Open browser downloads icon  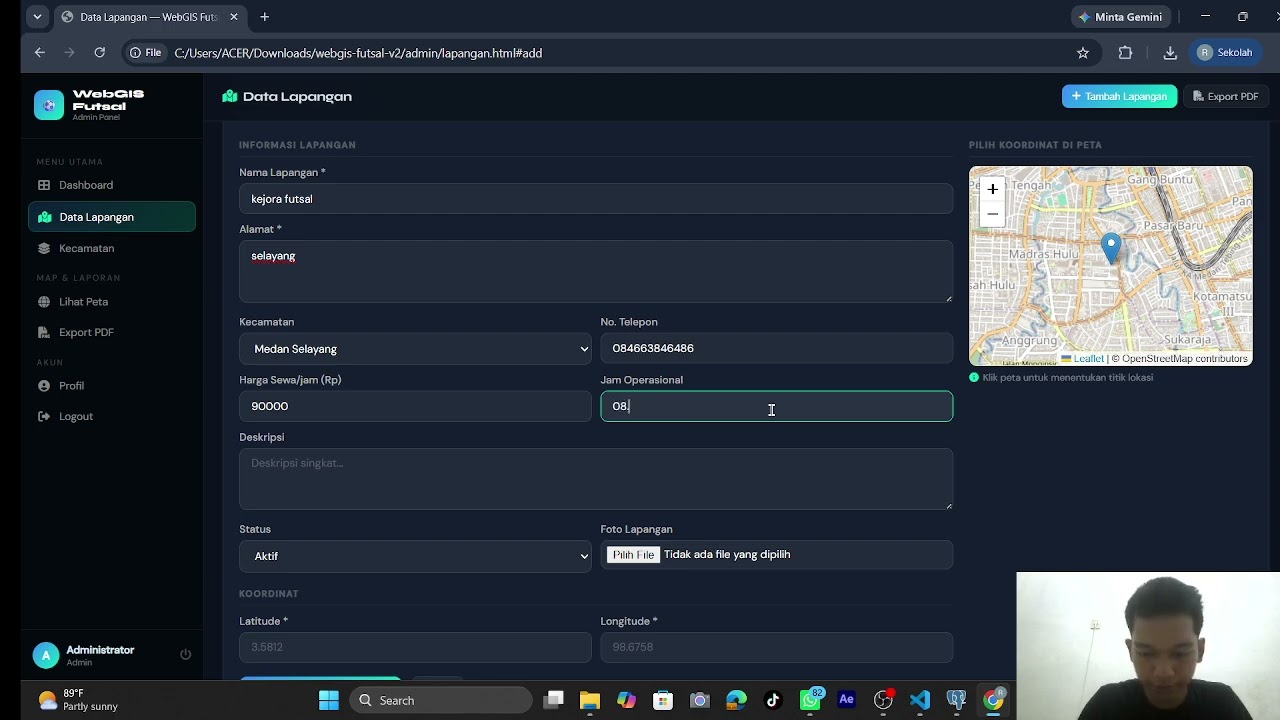(1170, 53)
